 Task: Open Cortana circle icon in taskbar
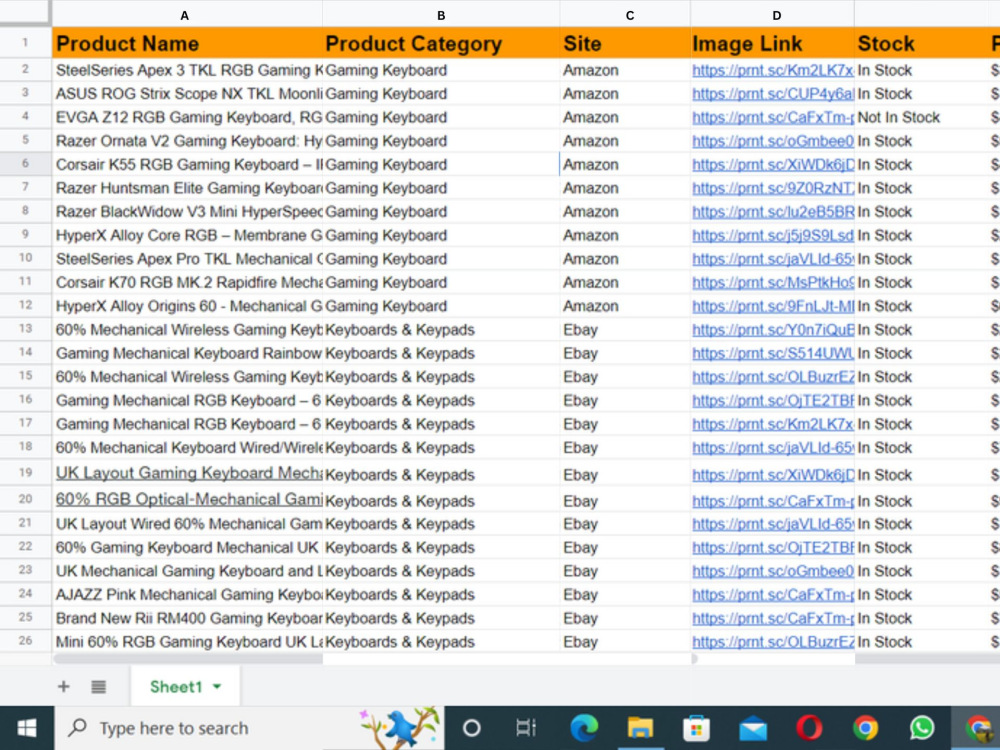click(471, 728)
